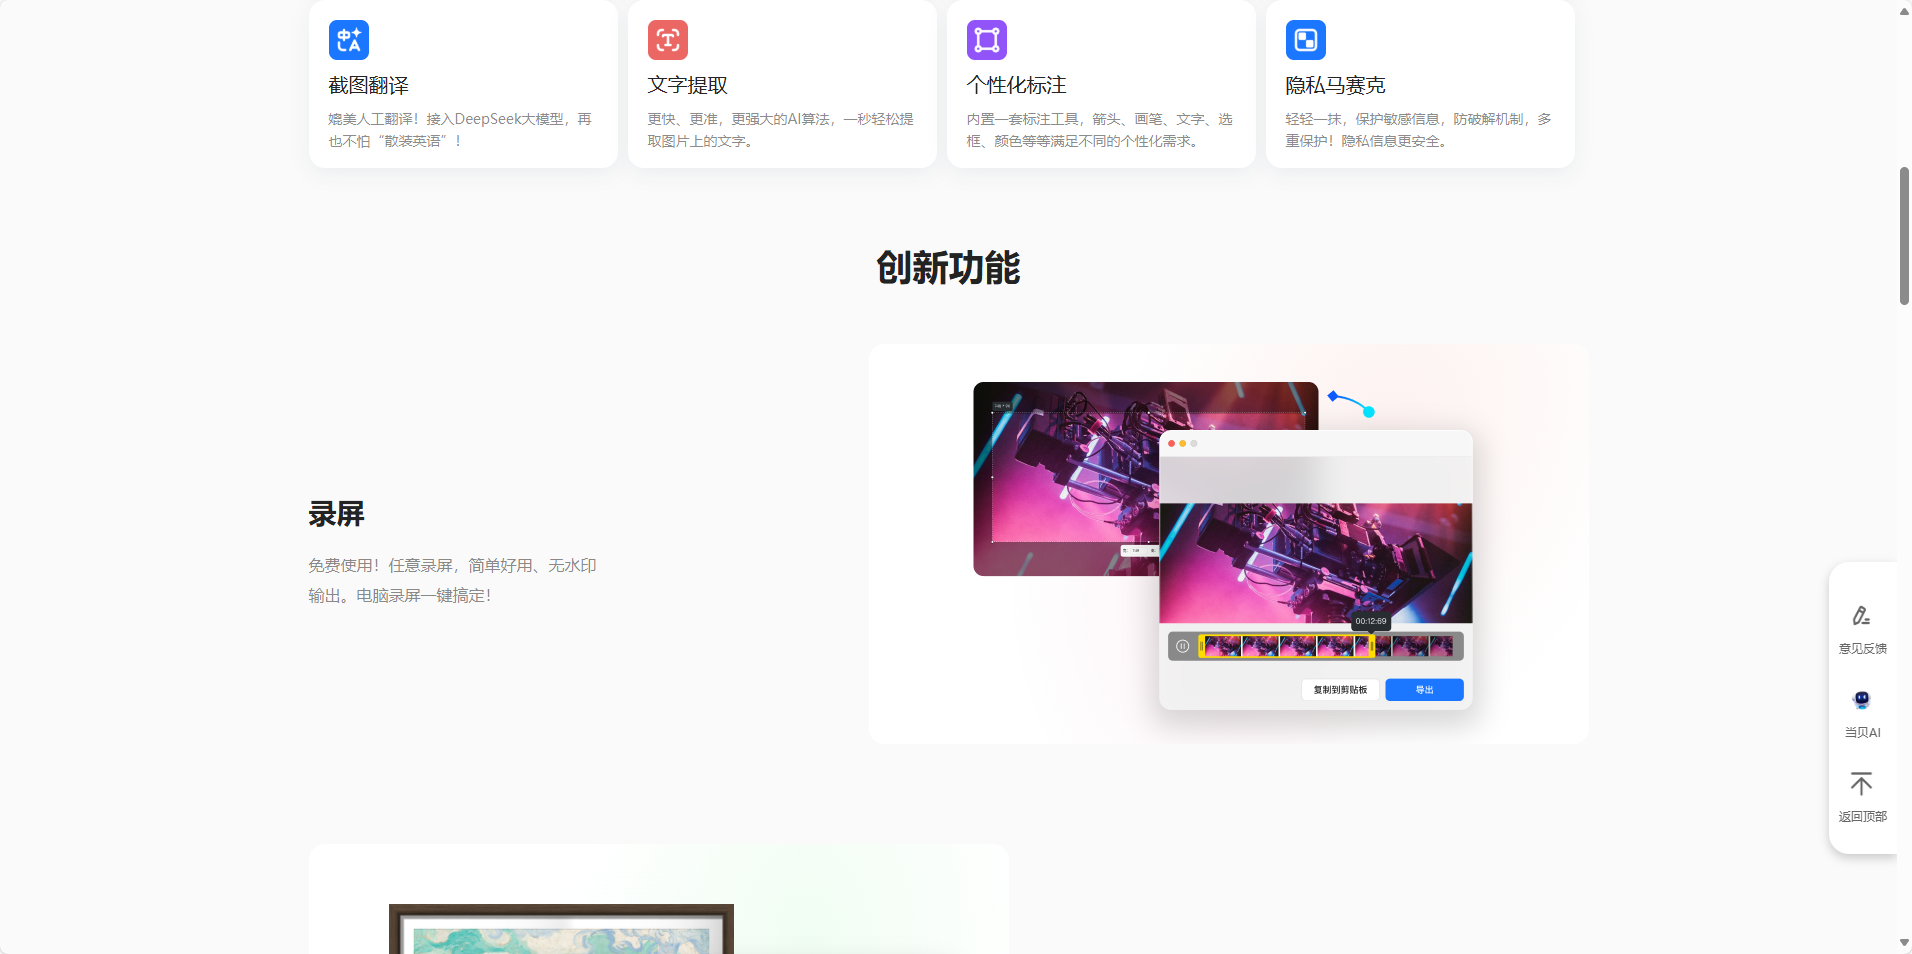The width and height of the screenshot is (1912, 954).
Task: Click the 截图翻译 translation icon
Action: pyautogui.click(x=348, y=40)
